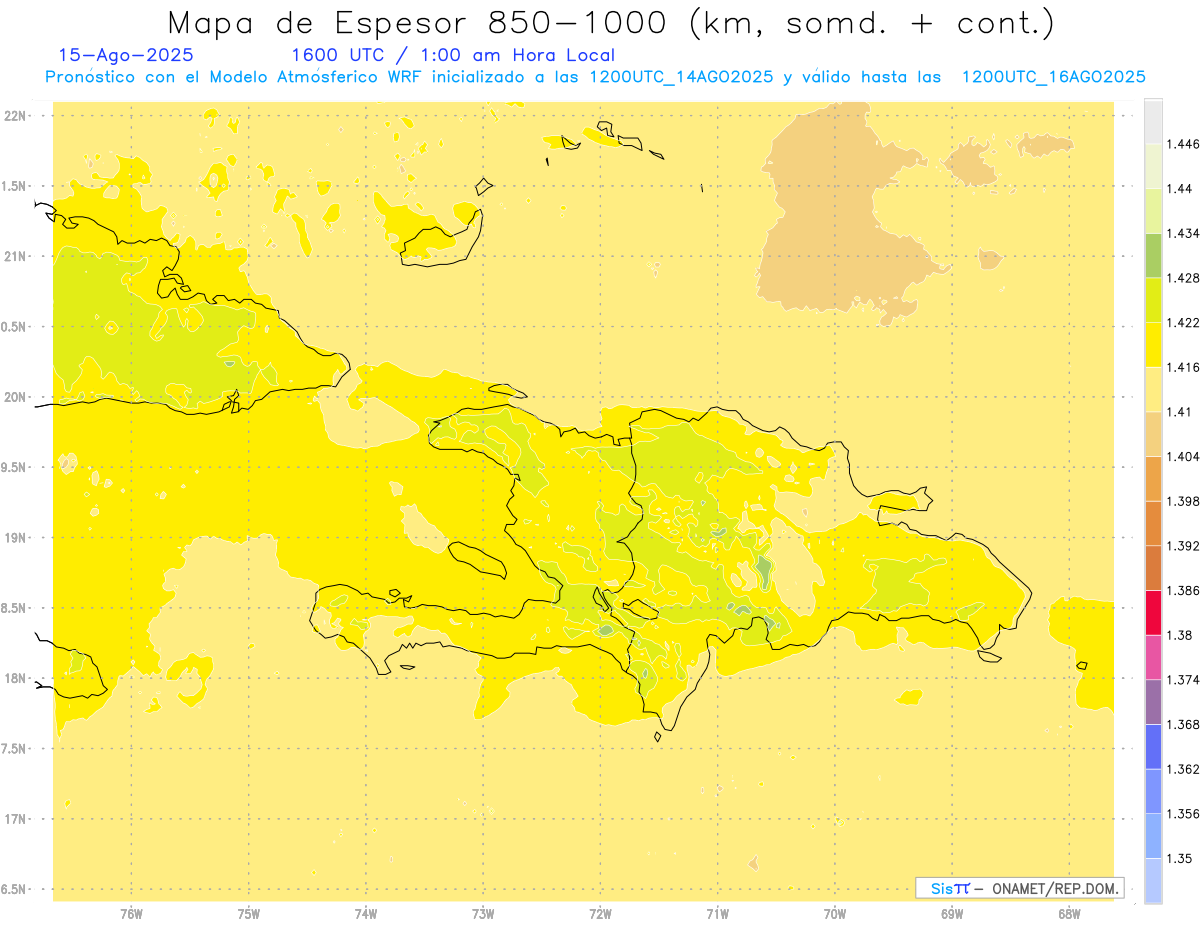
Task: Click the 20N latitude label
Action: tap(16, 397)
